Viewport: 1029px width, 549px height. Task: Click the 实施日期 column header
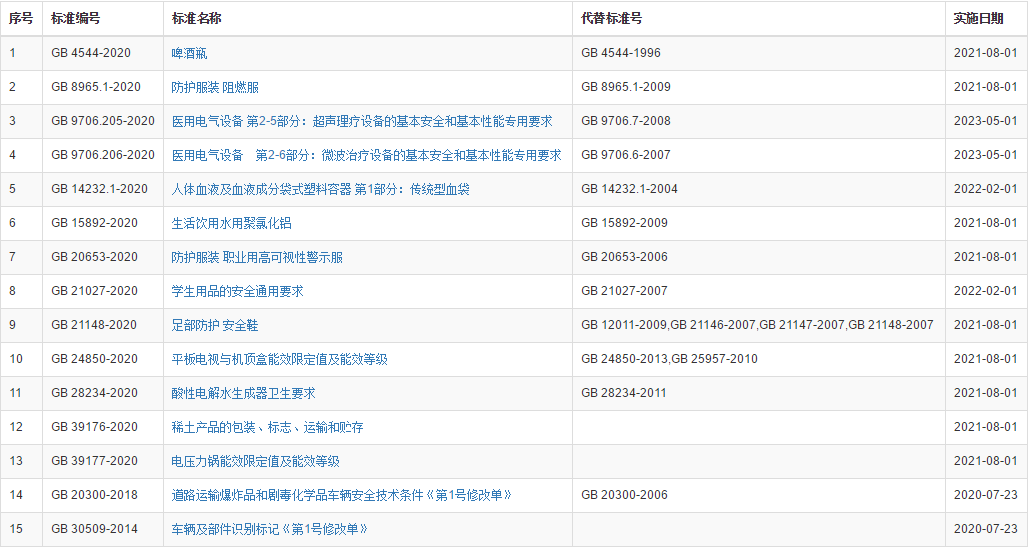pos(978,19)
